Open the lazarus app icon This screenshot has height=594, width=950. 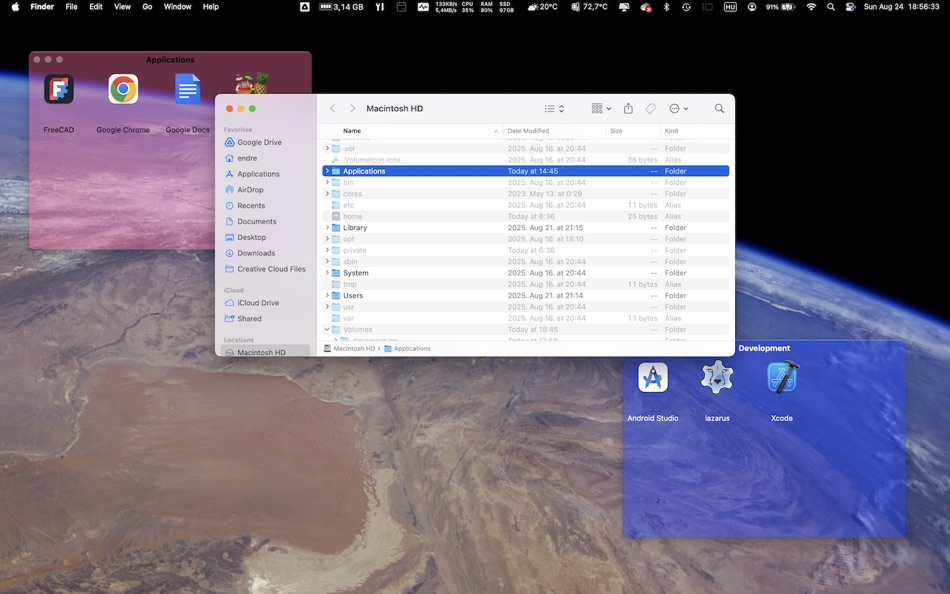click(717, 377)
